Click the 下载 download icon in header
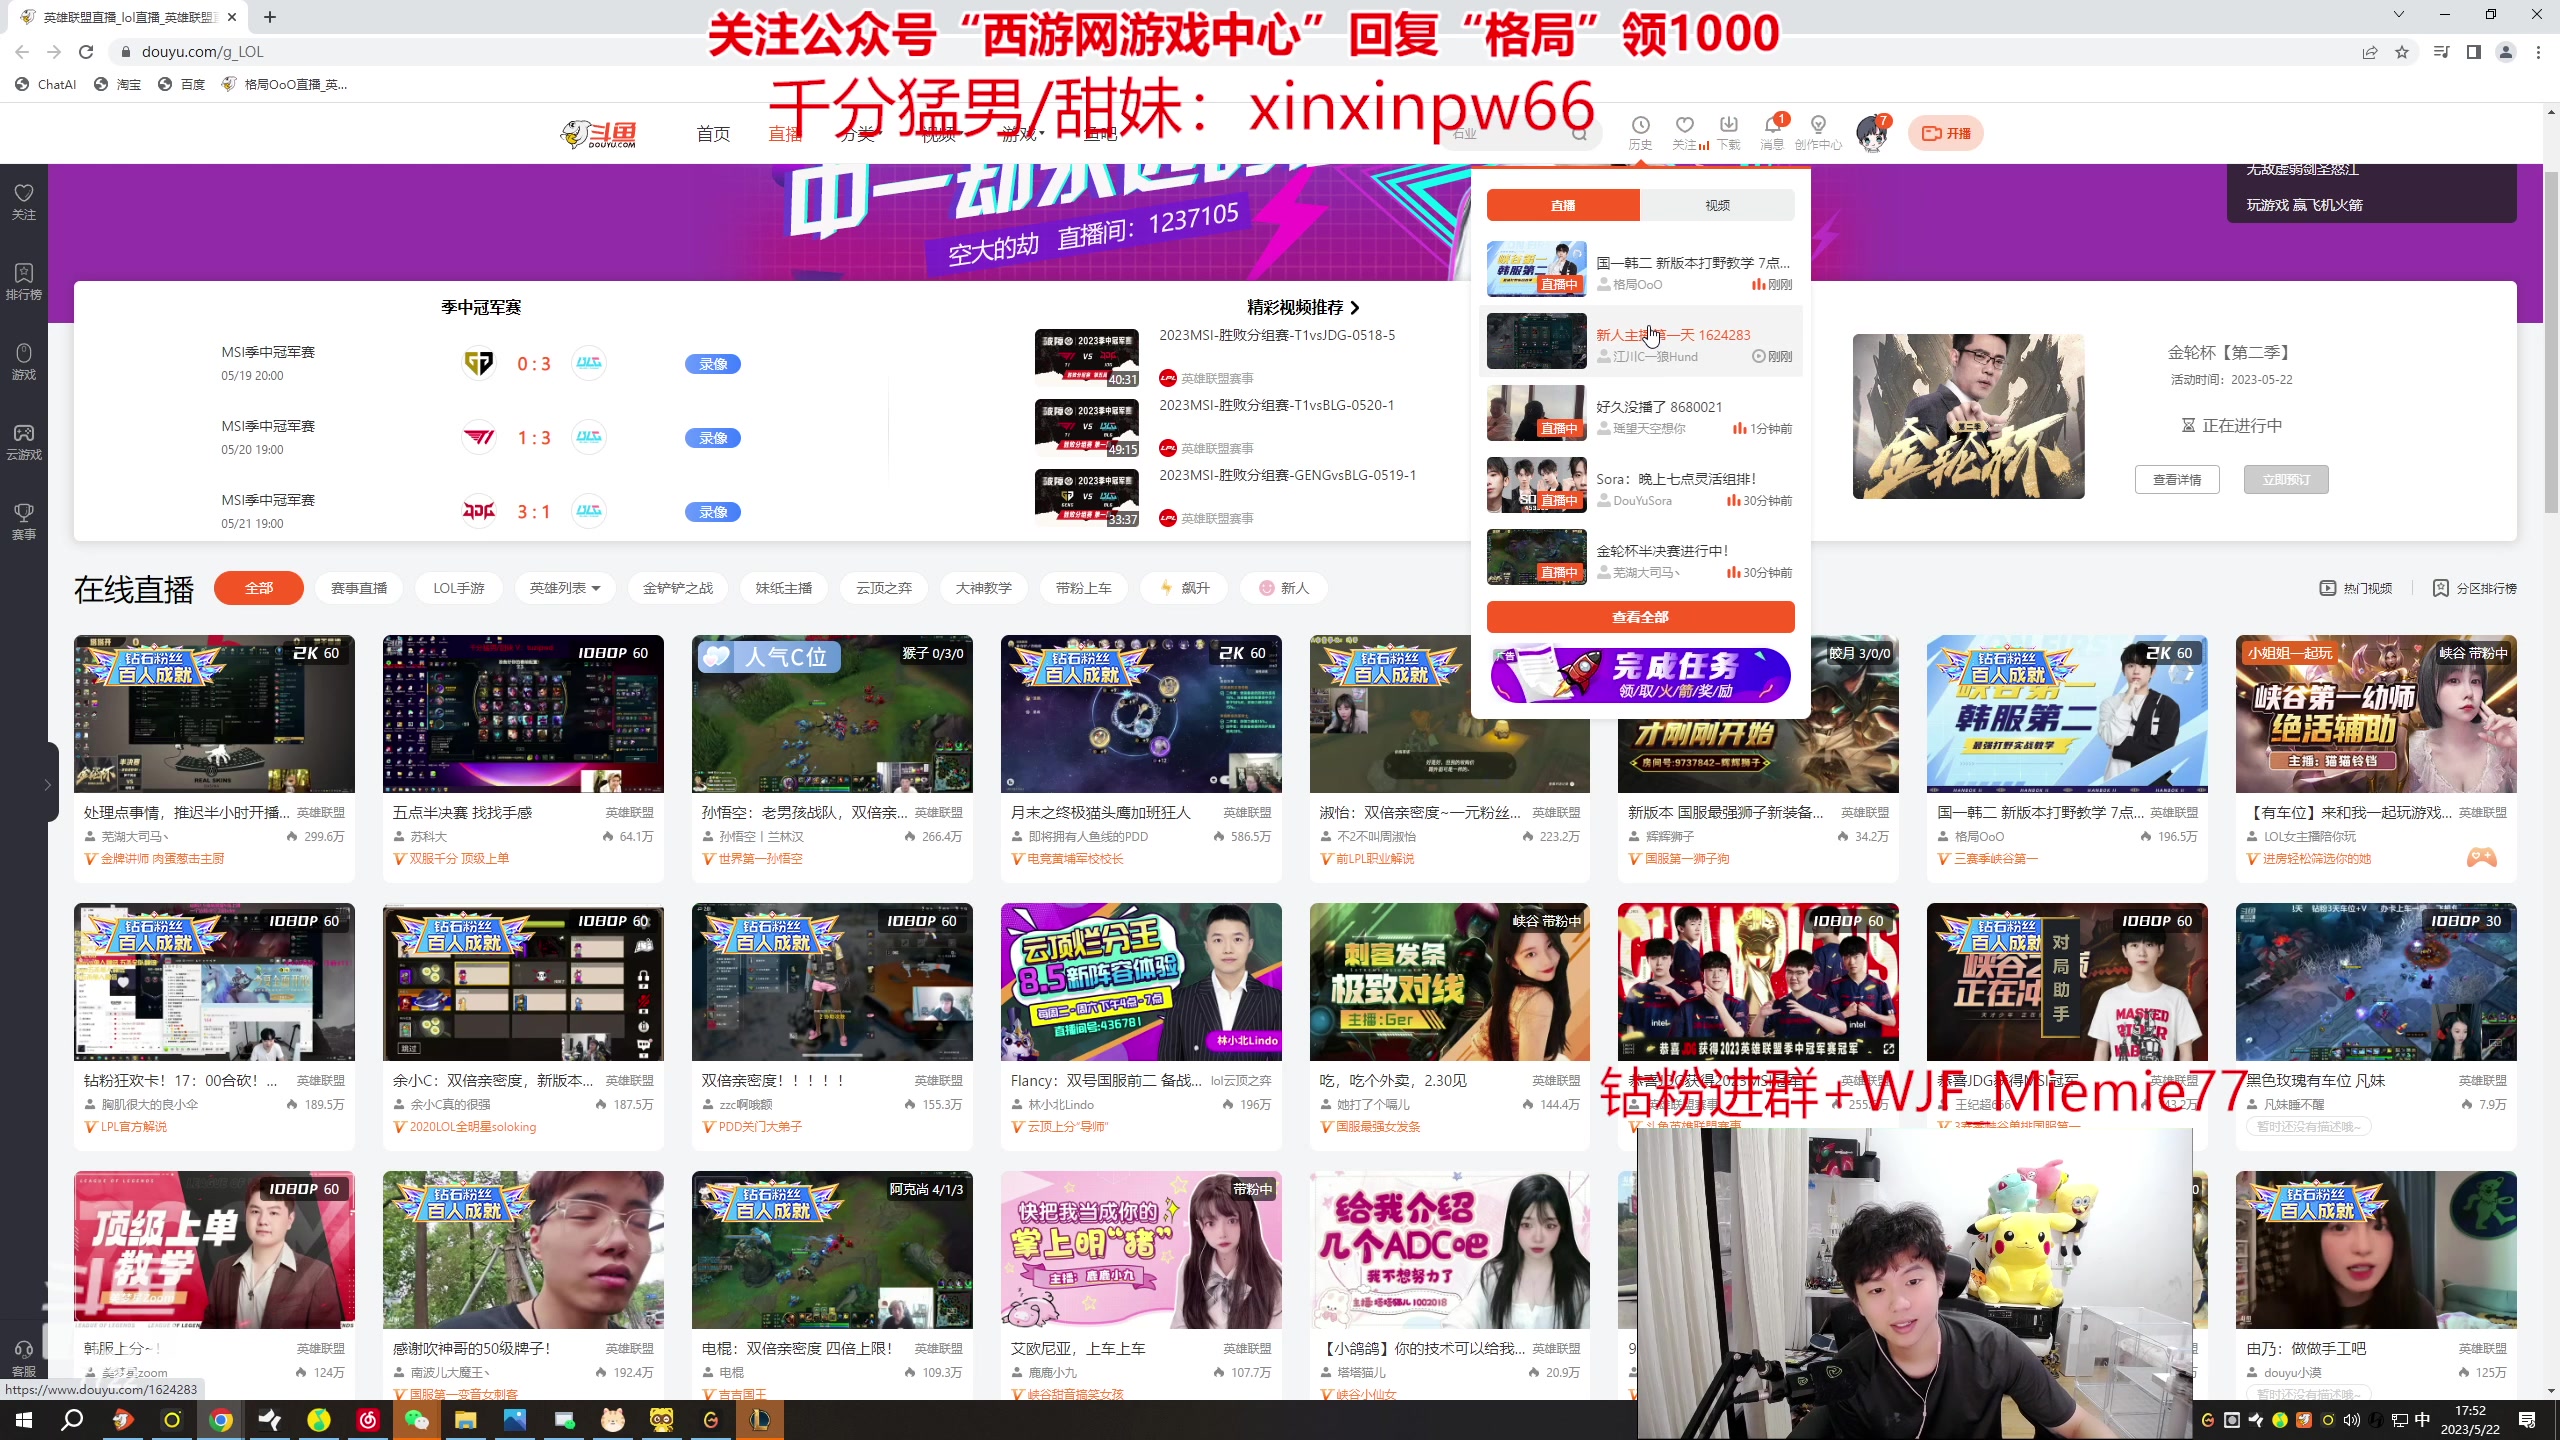 pyautogui.click(x=1729, y=132)
